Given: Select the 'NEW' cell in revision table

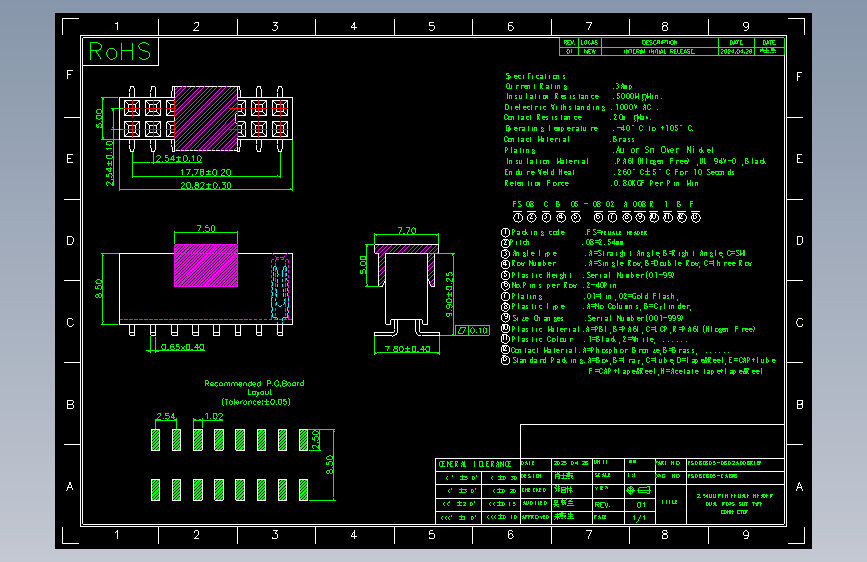Looking at the screenshot, I should pos(590,51).
